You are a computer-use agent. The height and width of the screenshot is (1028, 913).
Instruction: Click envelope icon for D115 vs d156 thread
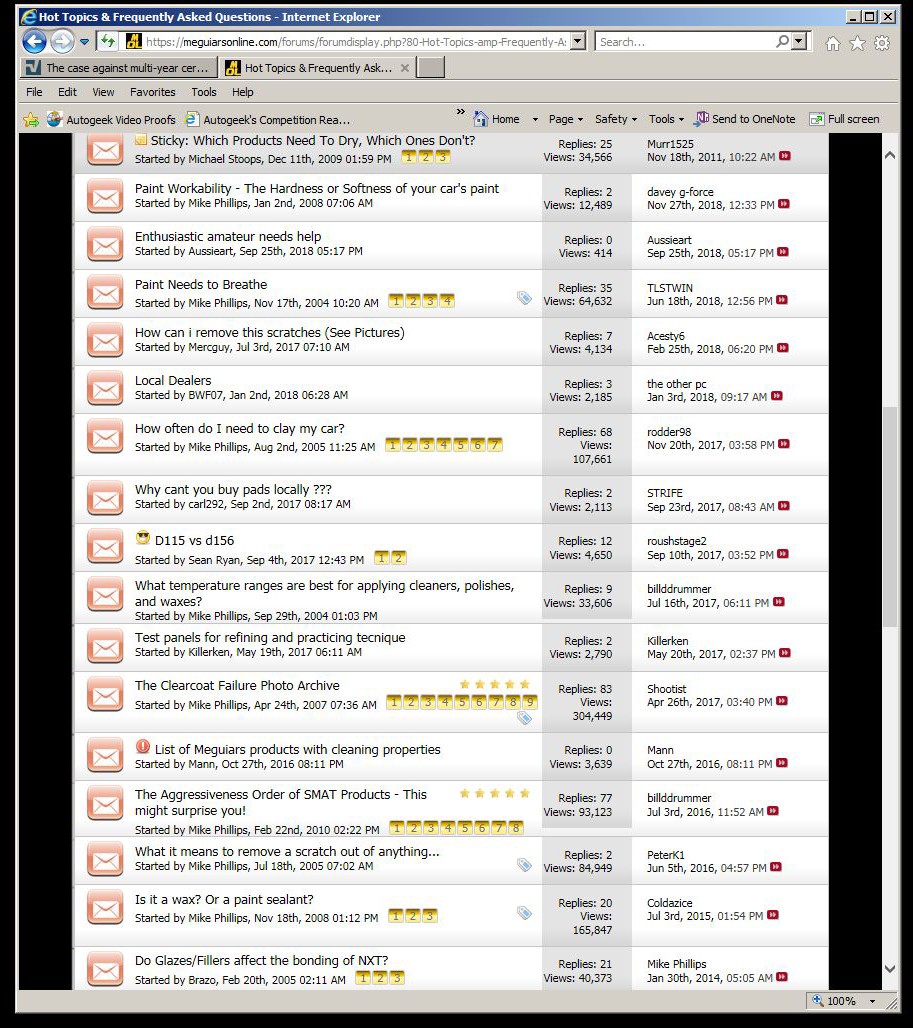(105, 548)
